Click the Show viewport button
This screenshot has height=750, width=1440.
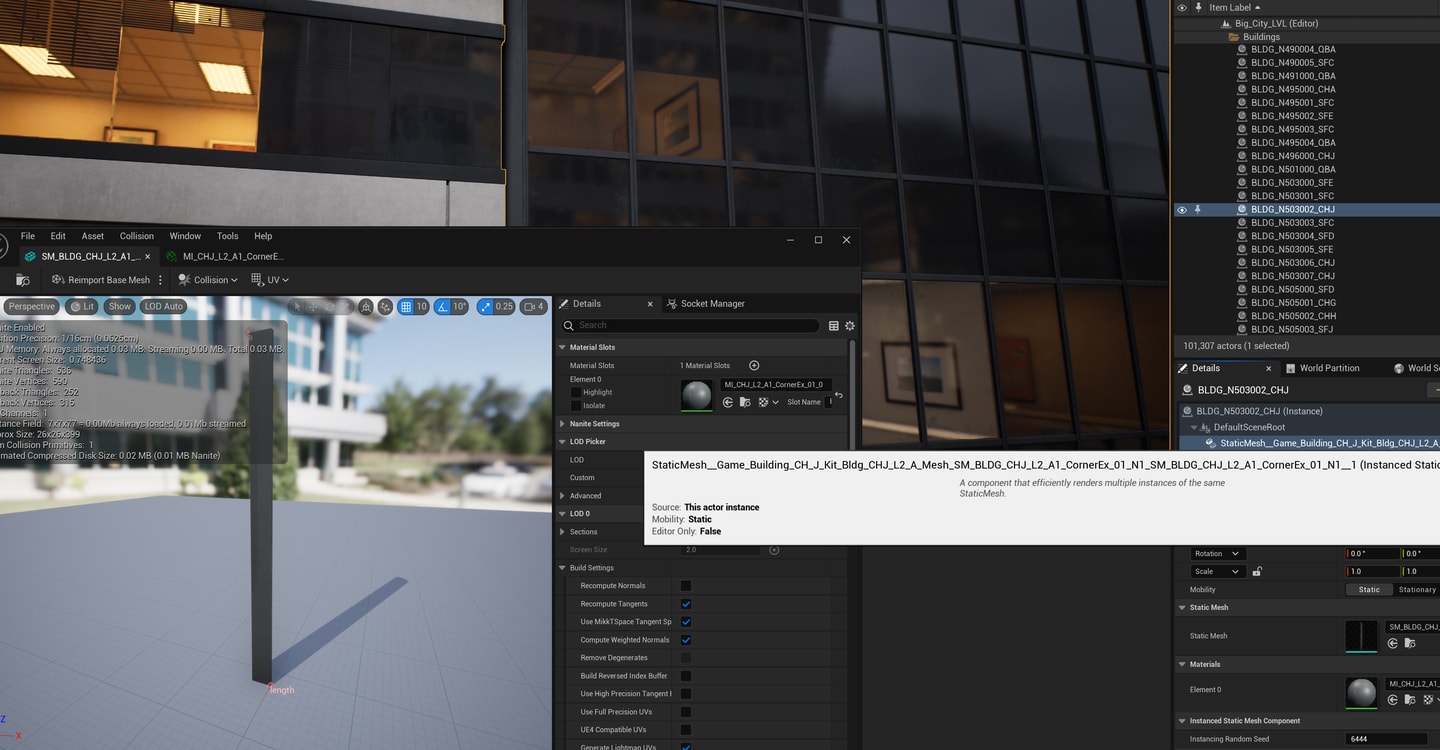click(x=120, y=306)
